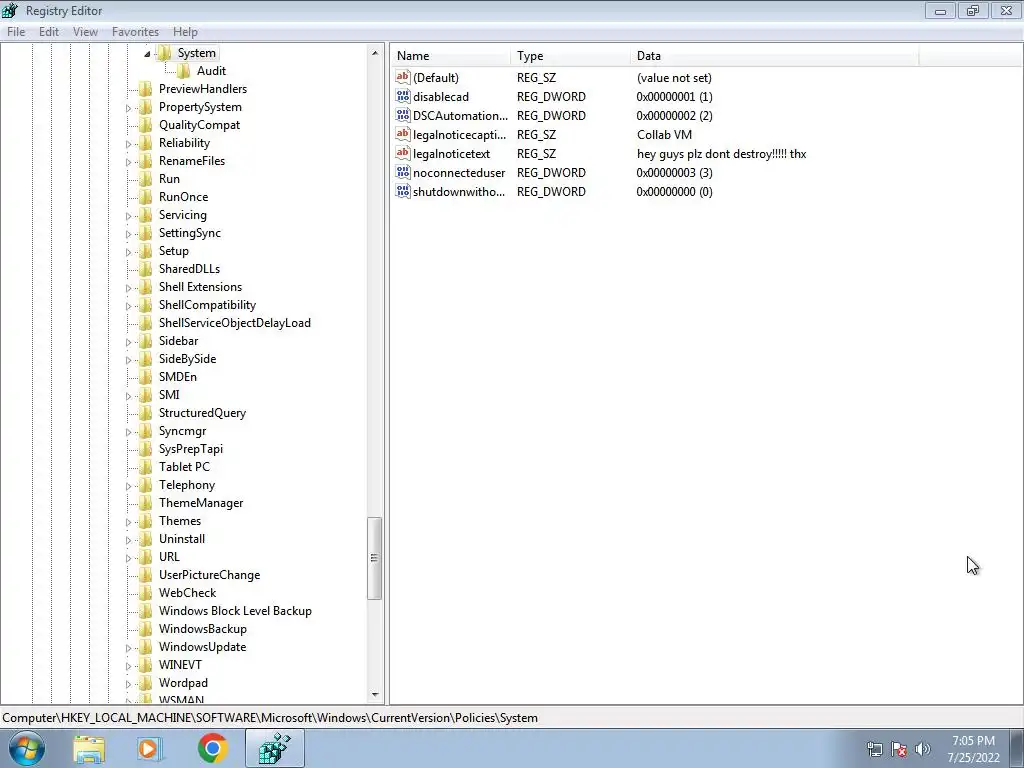Image resolution: width=1024 pixels, height=768 pixels.
Task: Expand the SettingSync key
Action: click(128, 234)
